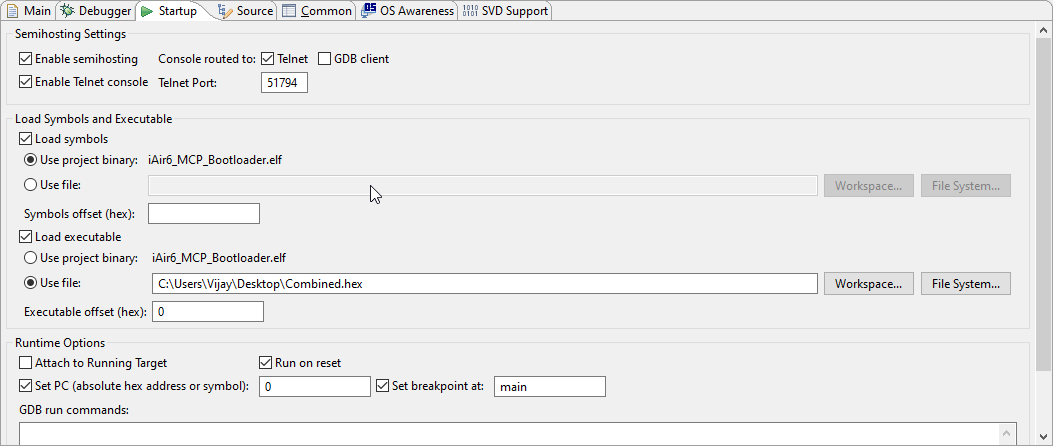
Task: Switch to the Common tab
Action: tap(317, 11)
